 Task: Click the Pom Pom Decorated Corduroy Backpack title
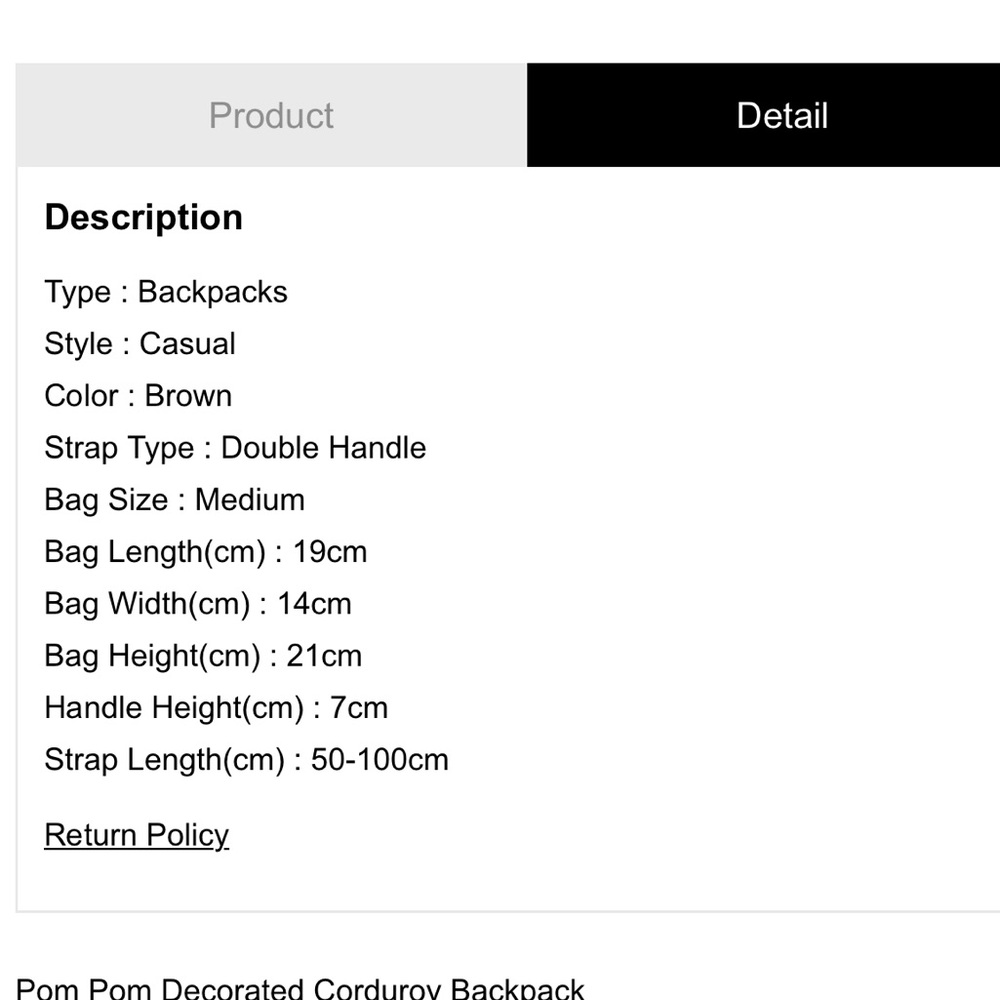pyautogui.click(x=300, y=988)
